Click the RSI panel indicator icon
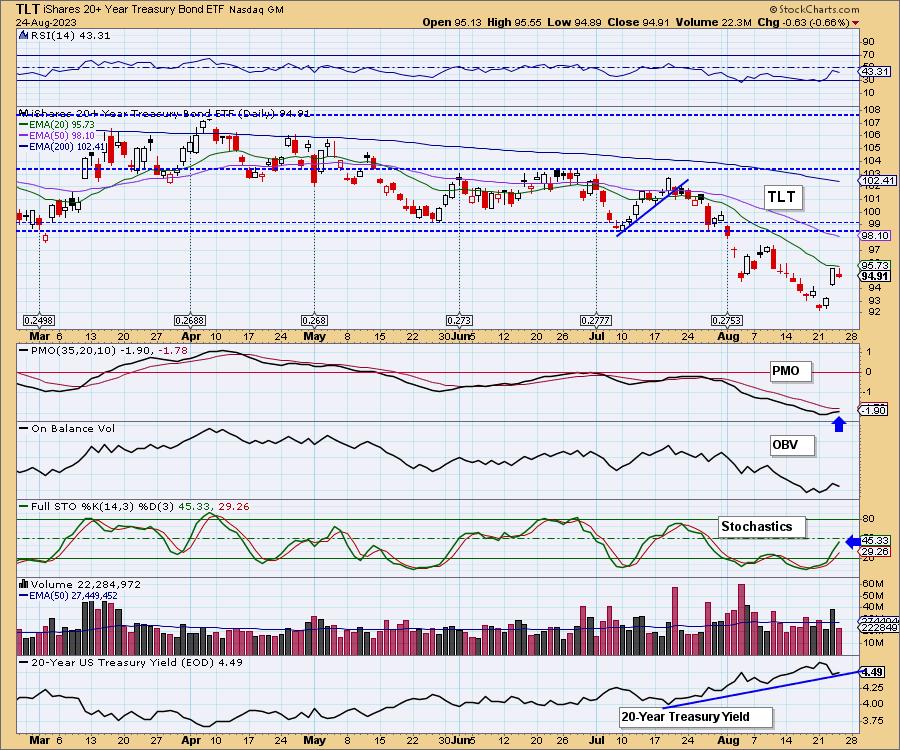This screenshot has width=900, height=750. (23, 35)
